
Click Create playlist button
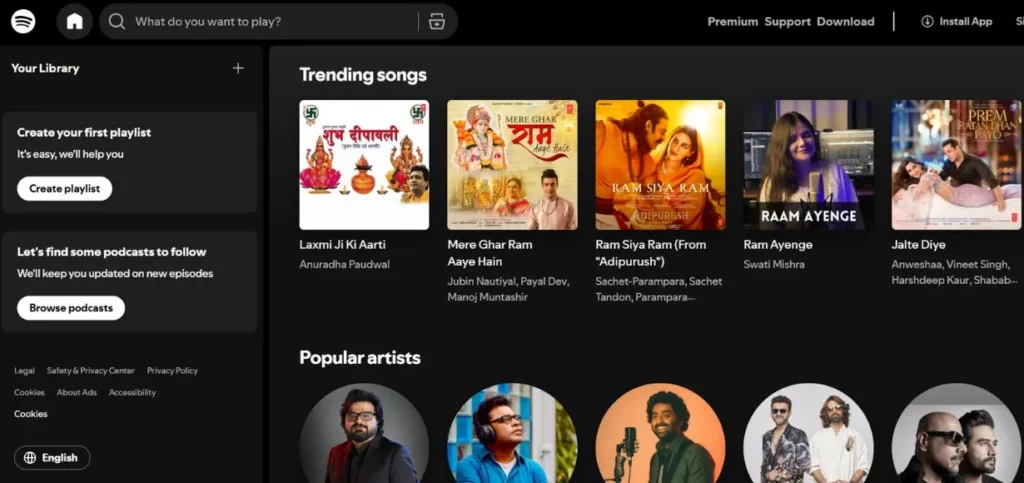65,189
